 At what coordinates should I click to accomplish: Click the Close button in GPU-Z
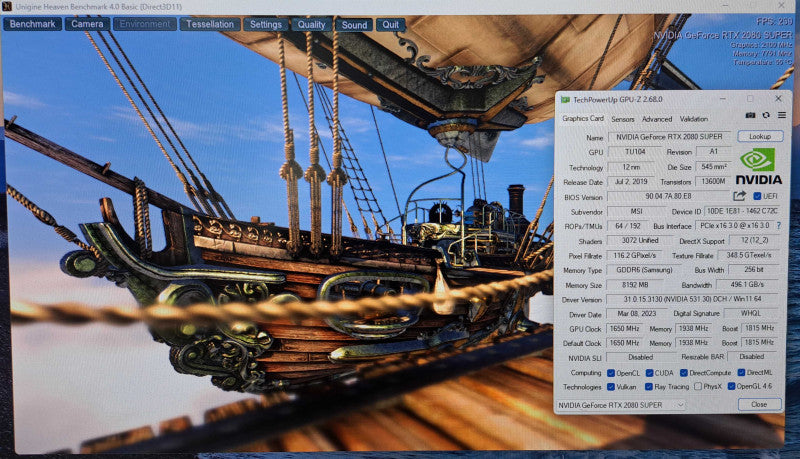pos(759,404)
